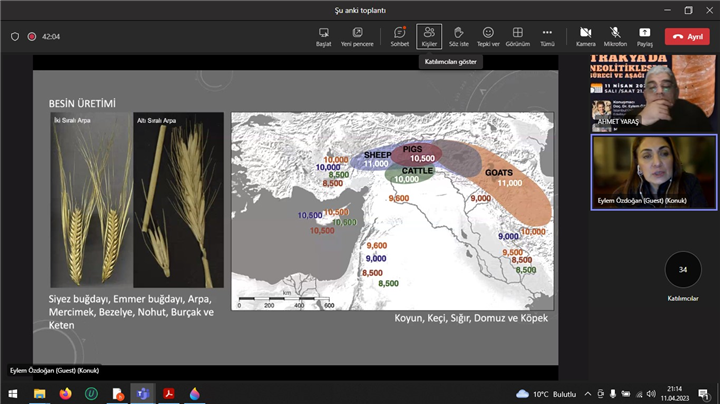Click the Şu anki toplantı window title
This screenshot has width=720, height=404.
coord(360,10)
